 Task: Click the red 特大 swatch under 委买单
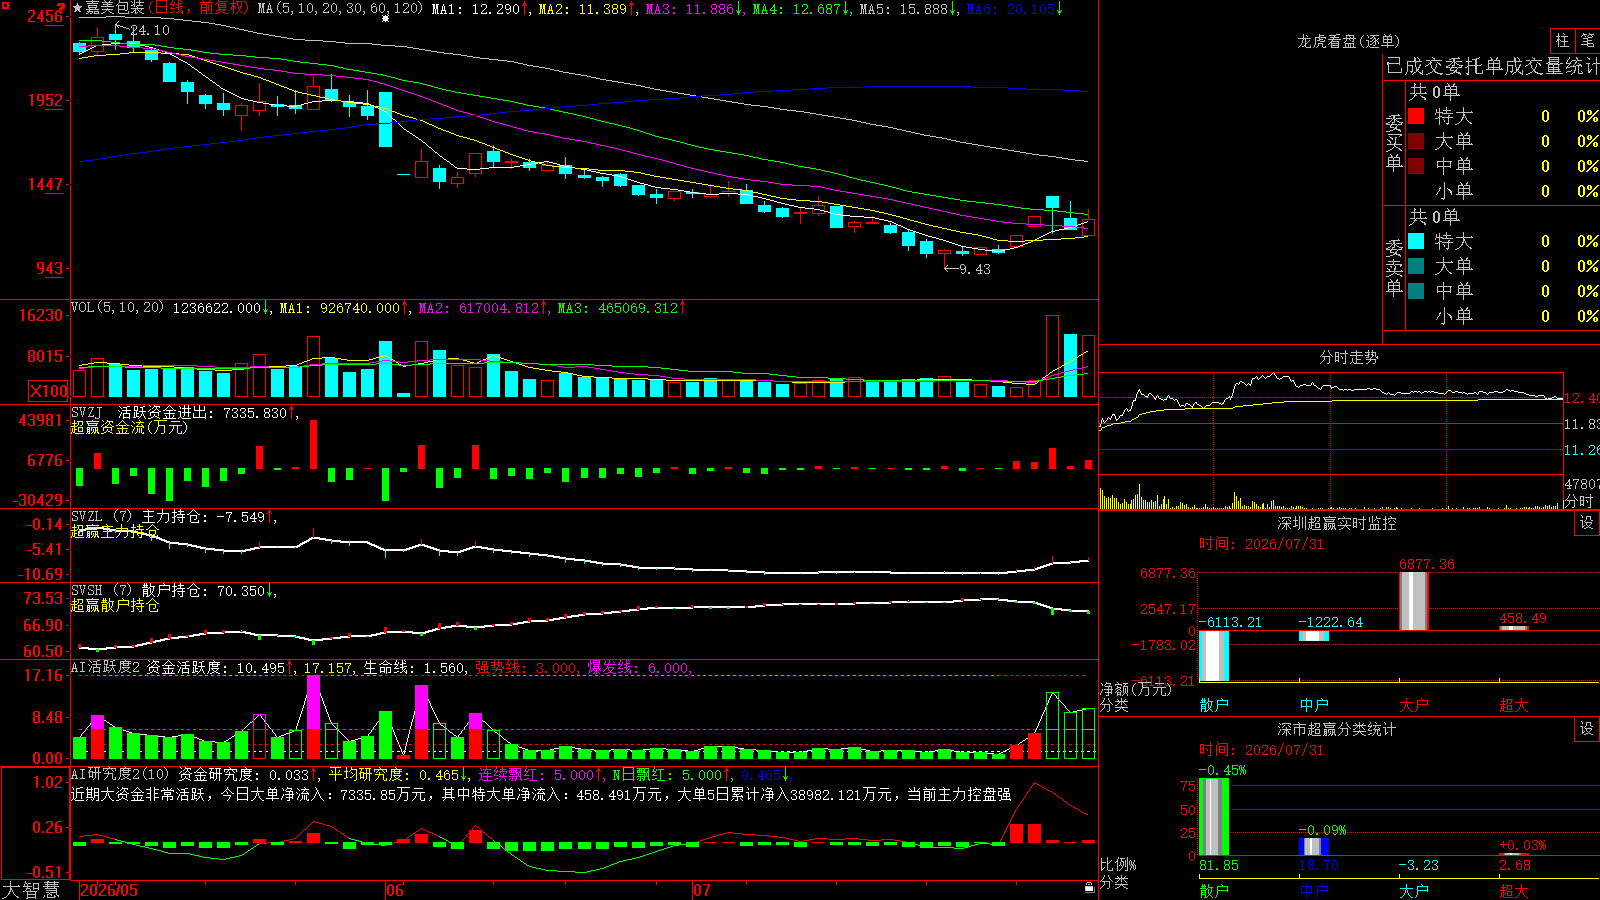coord(1416,116)
